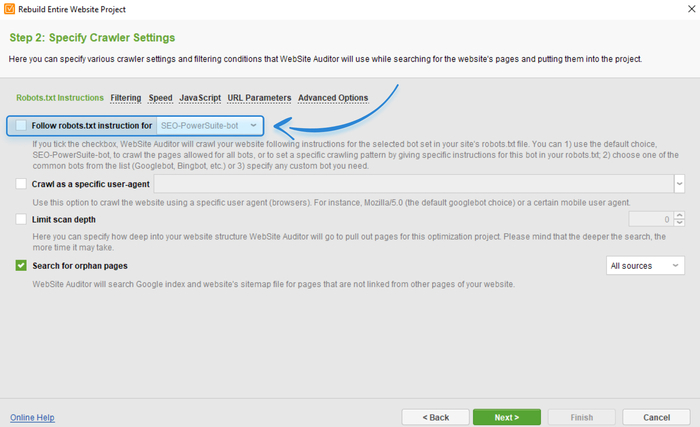Tick the Crawl as a specific user-agent checkbox
This screenshot has height=427, width=700.
pyautogui.click(x=22, y=184)
